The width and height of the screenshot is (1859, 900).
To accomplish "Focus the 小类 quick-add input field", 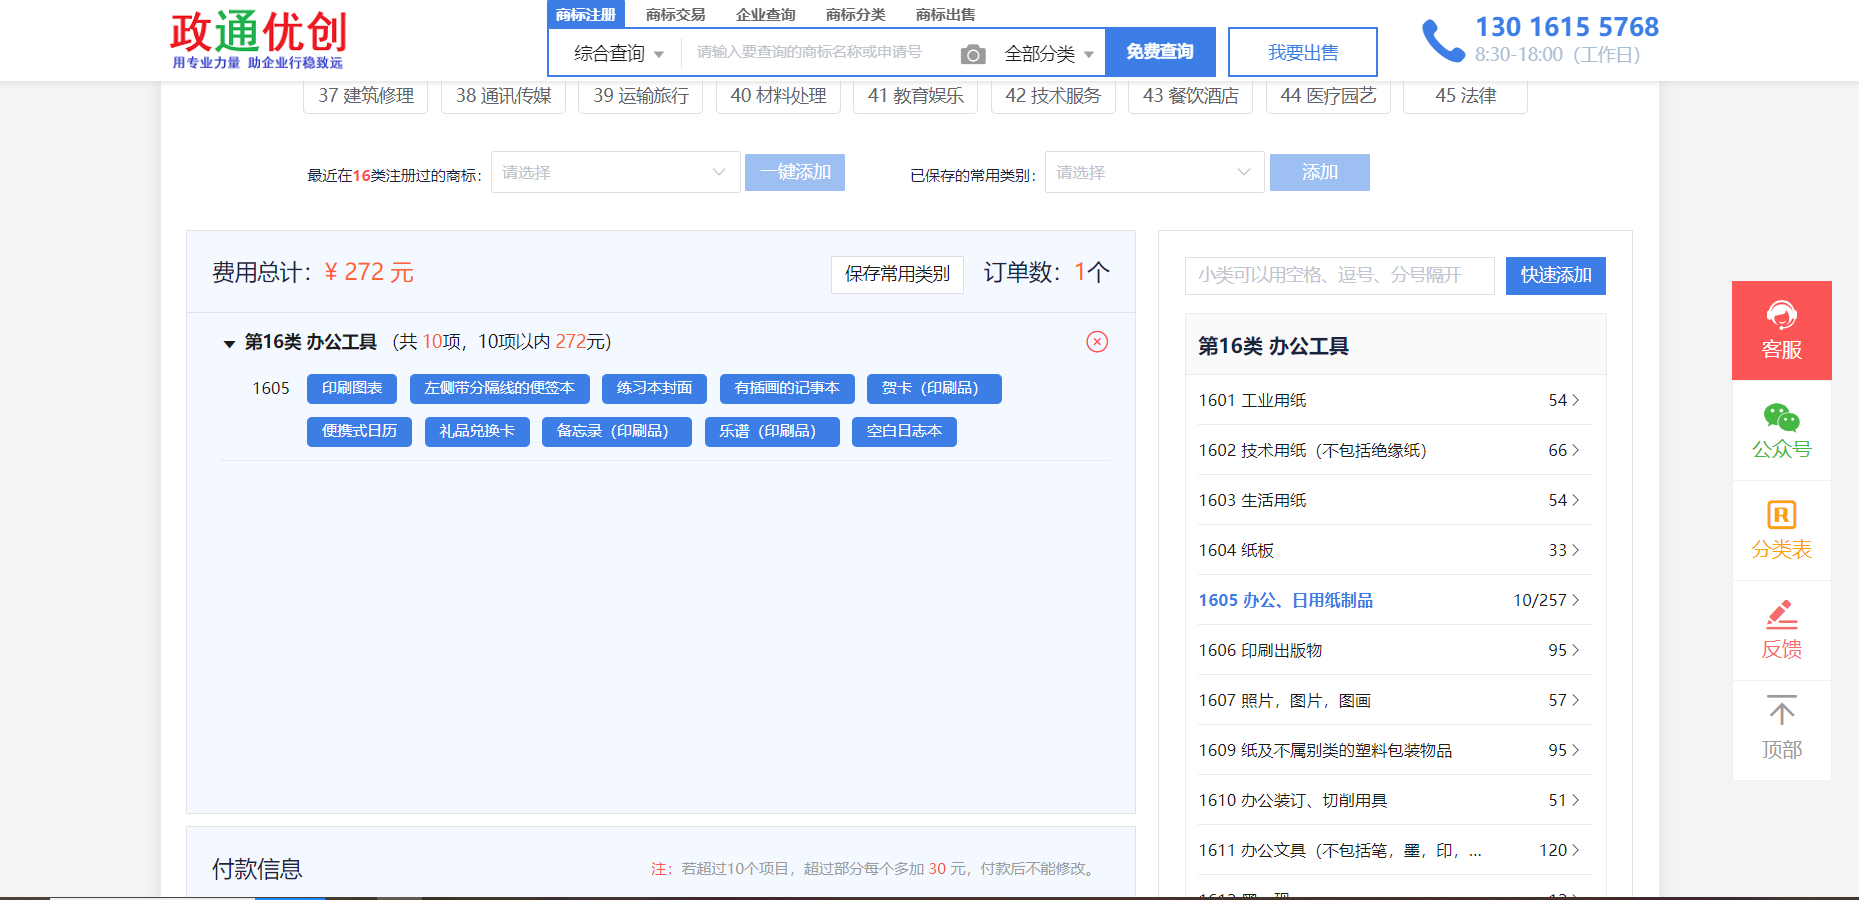I will [1340, 275].
